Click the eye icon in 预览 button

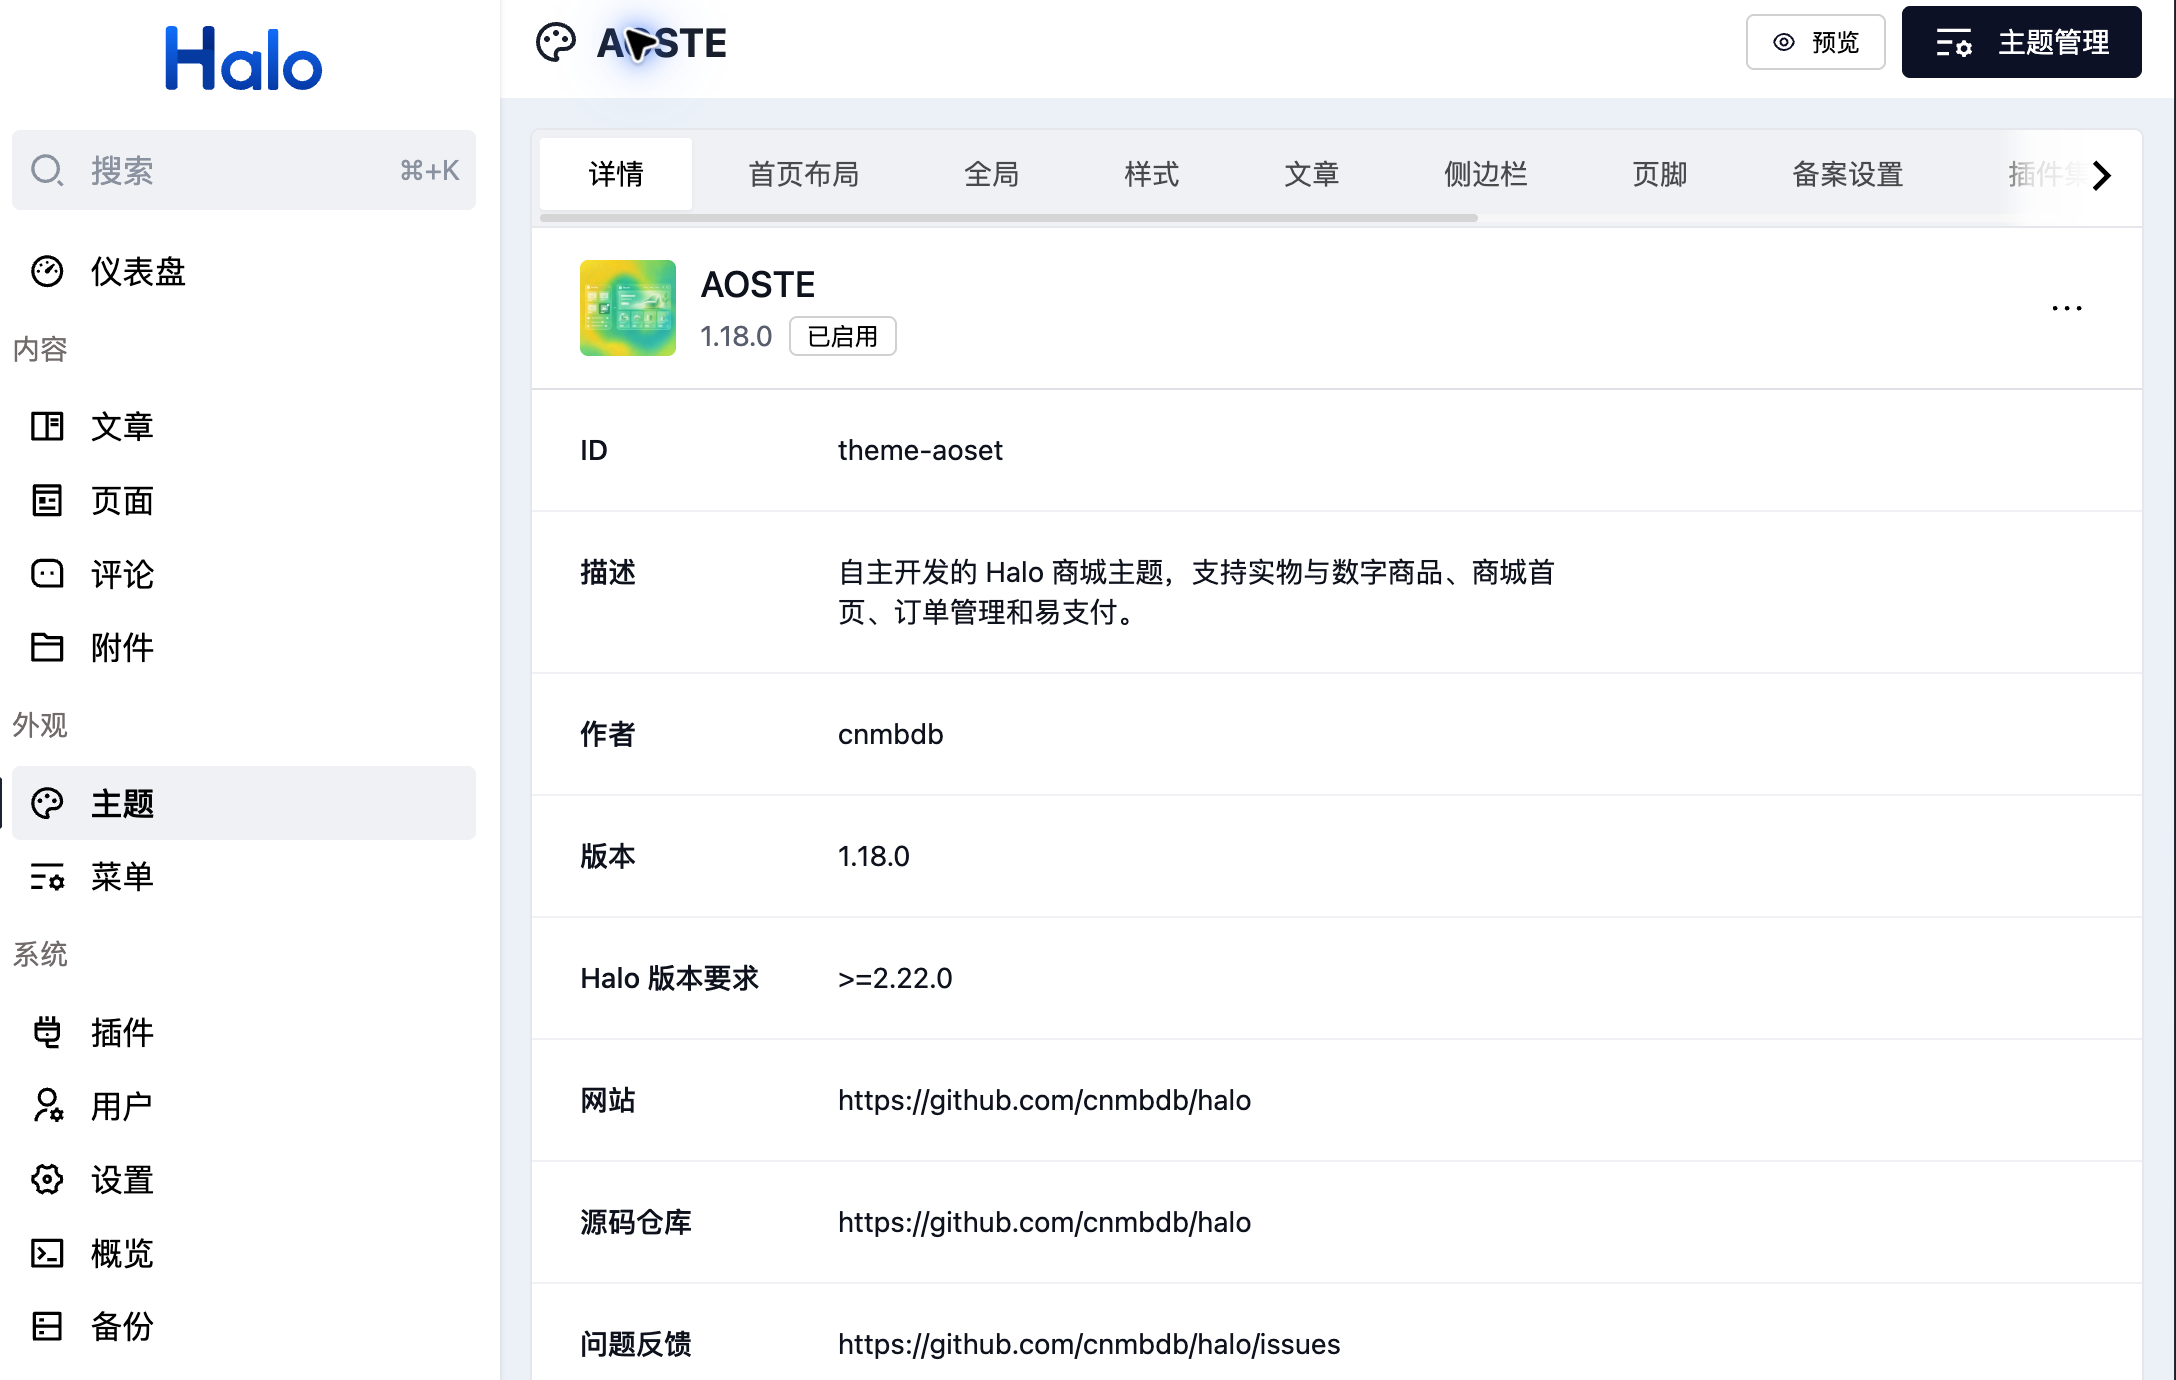[x=1784, y=42]
